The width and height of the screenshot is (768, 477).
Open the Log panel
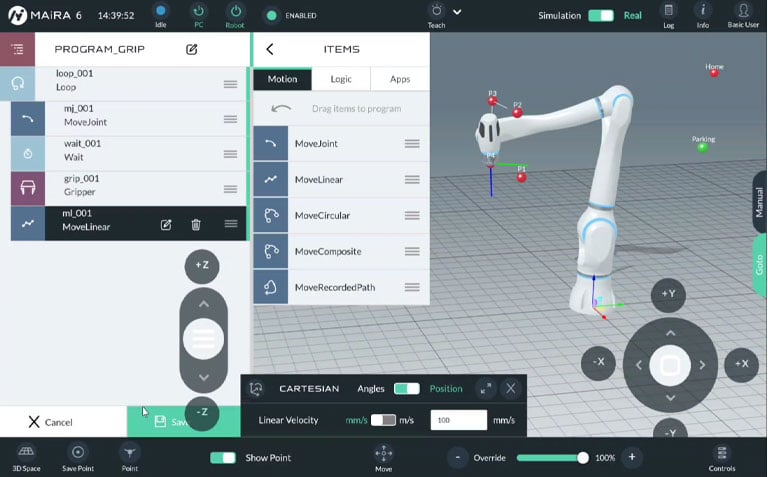[669, 15]
